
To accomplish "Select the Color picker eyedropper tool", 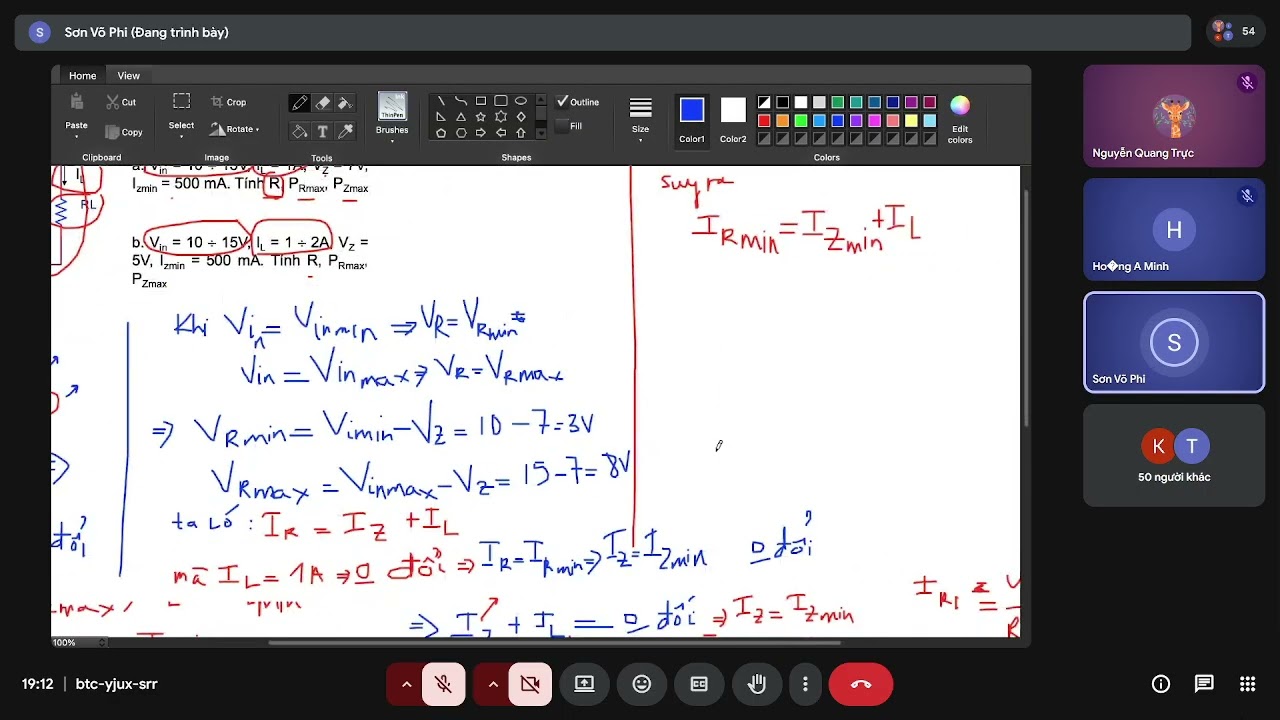I will [x=345, y=131].
